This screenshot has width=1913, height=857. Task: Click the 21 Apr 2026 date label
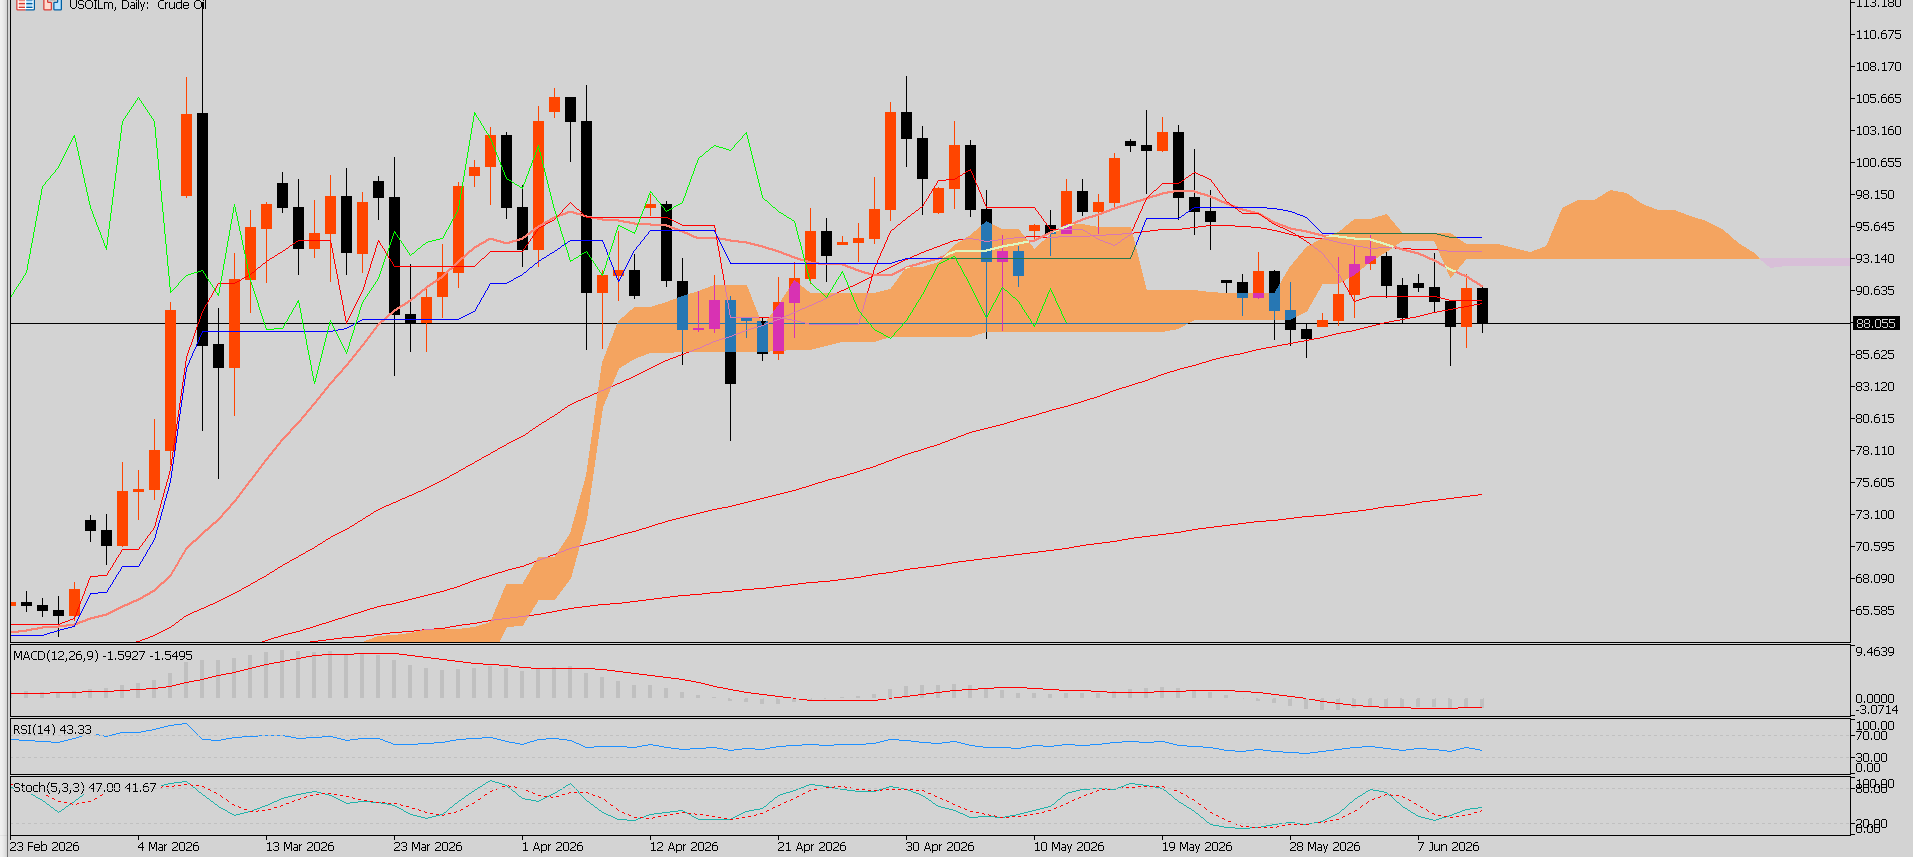coord(812,846)
